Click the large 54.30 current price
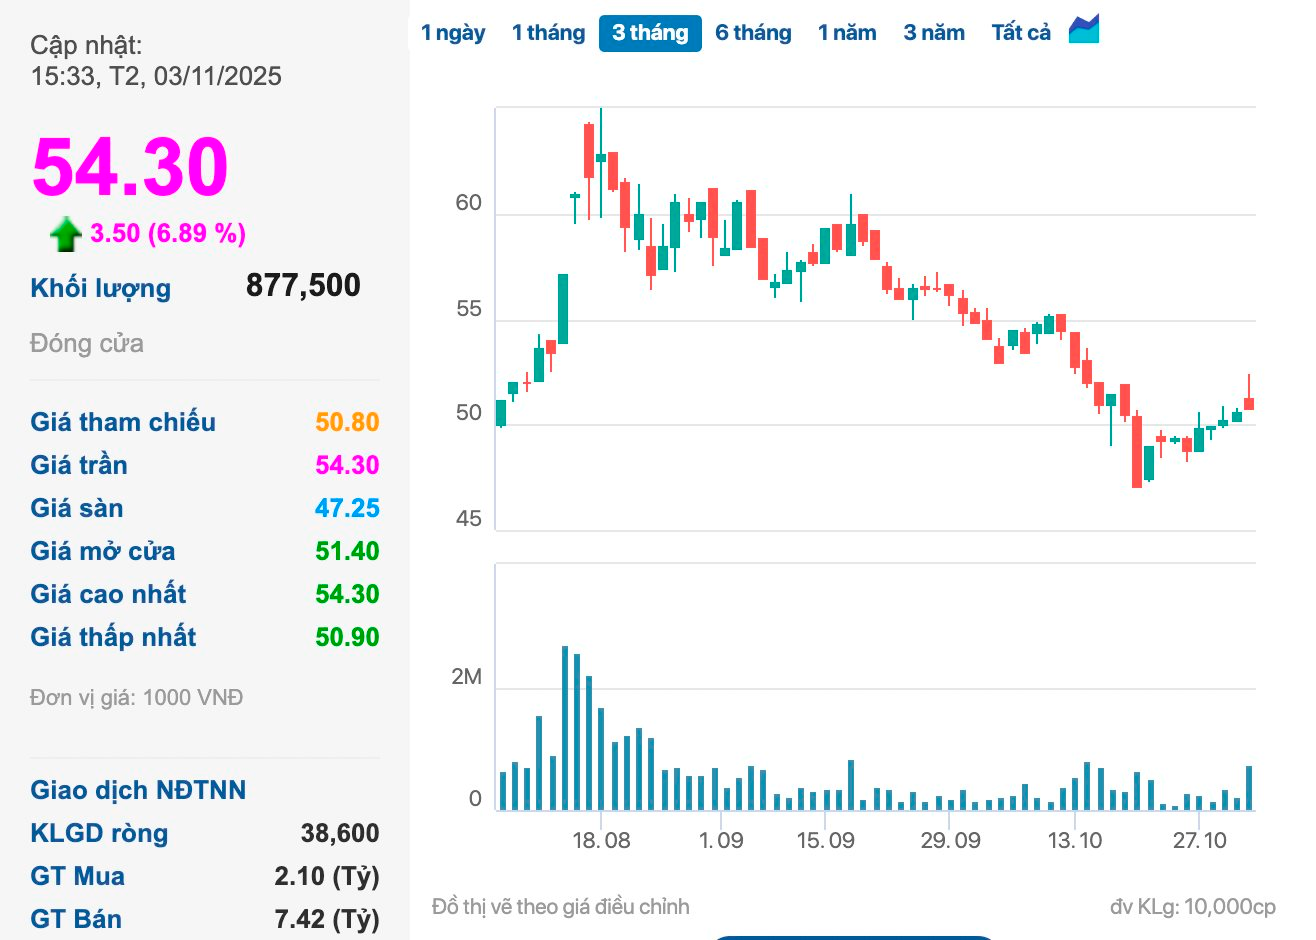The height and width of the screenshot is (940, 1316). point(131,167)
